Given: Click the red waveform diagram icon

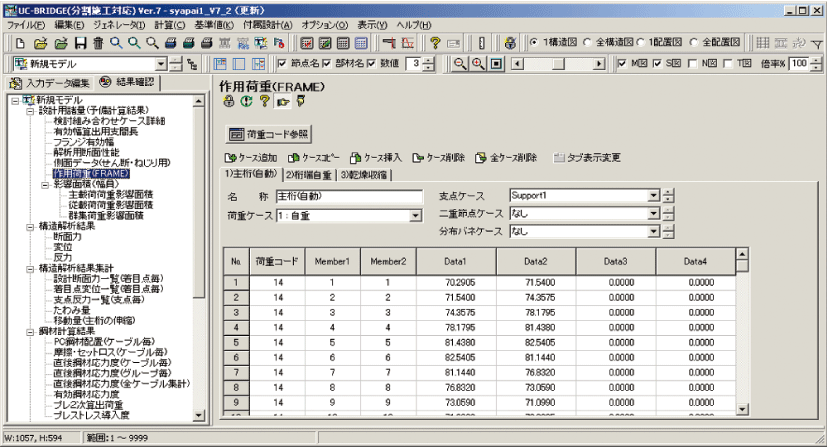Looking at the screenshot, I should 408,43.
